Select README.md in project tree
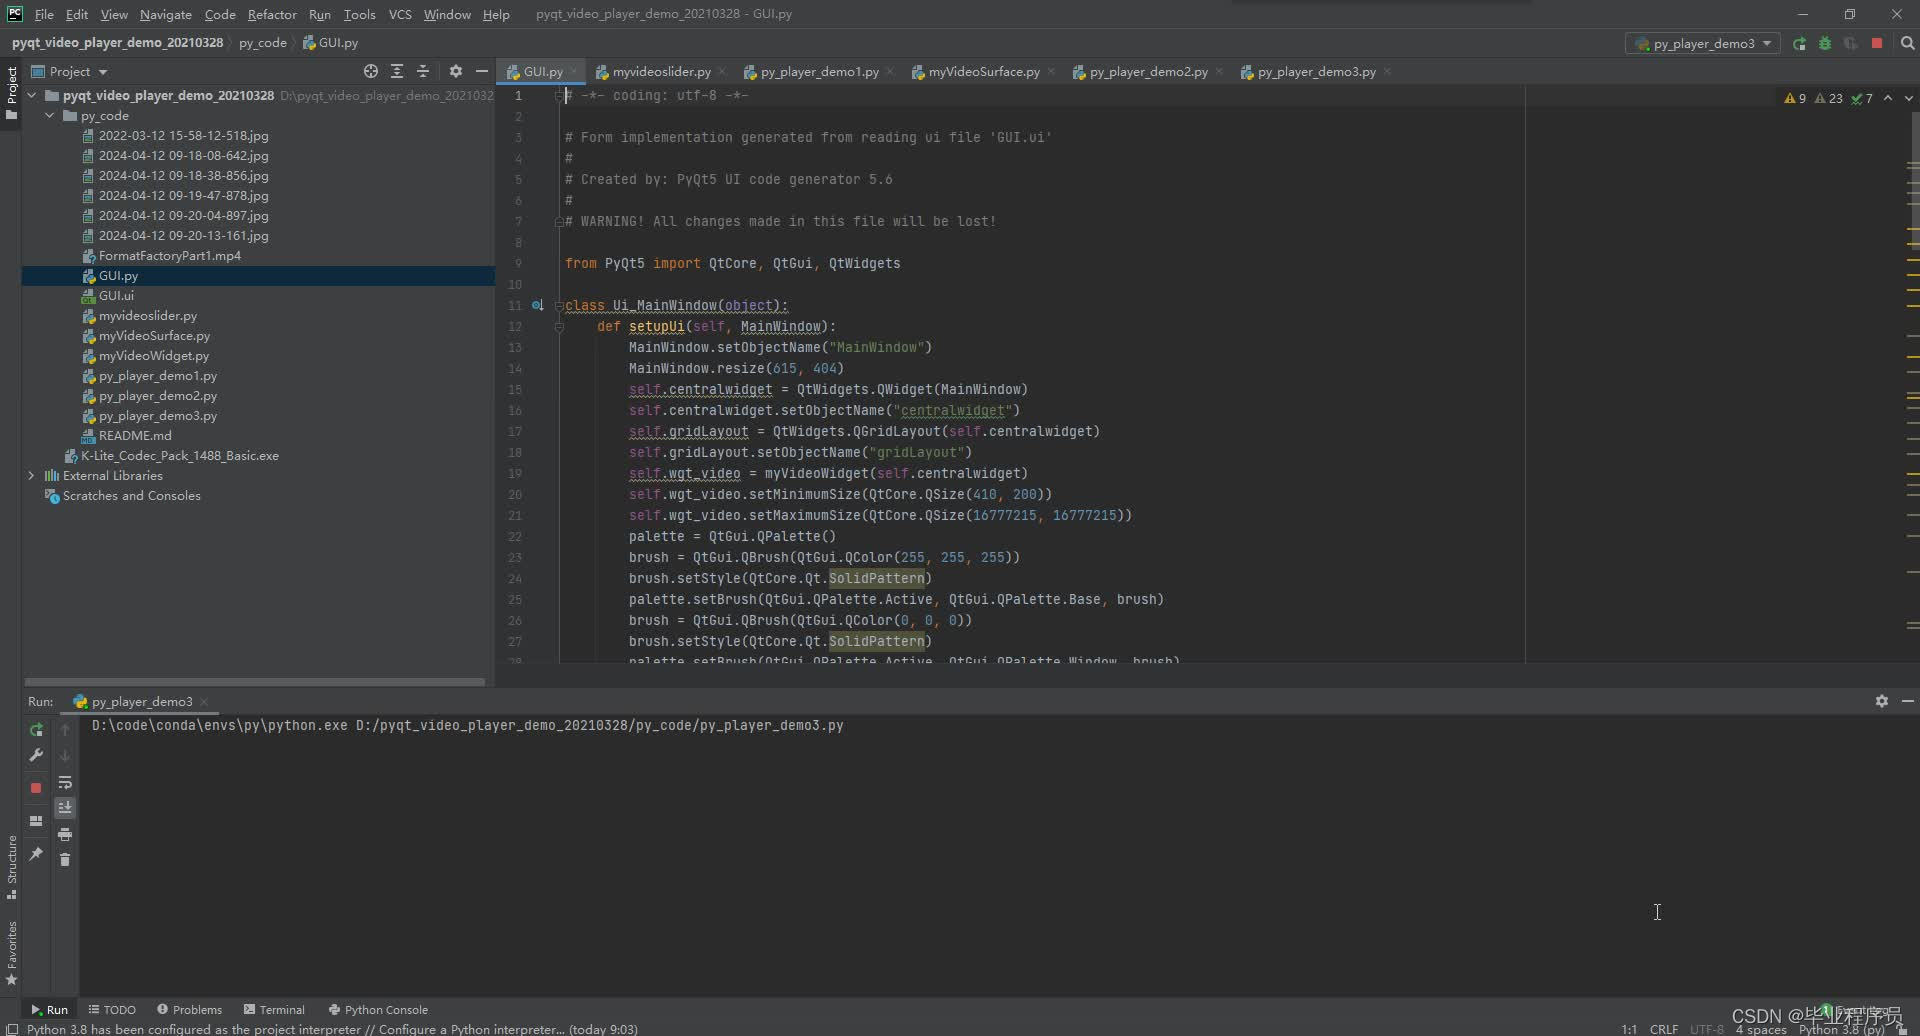This screenshot has width=1920, height=1036. point(135,435)
